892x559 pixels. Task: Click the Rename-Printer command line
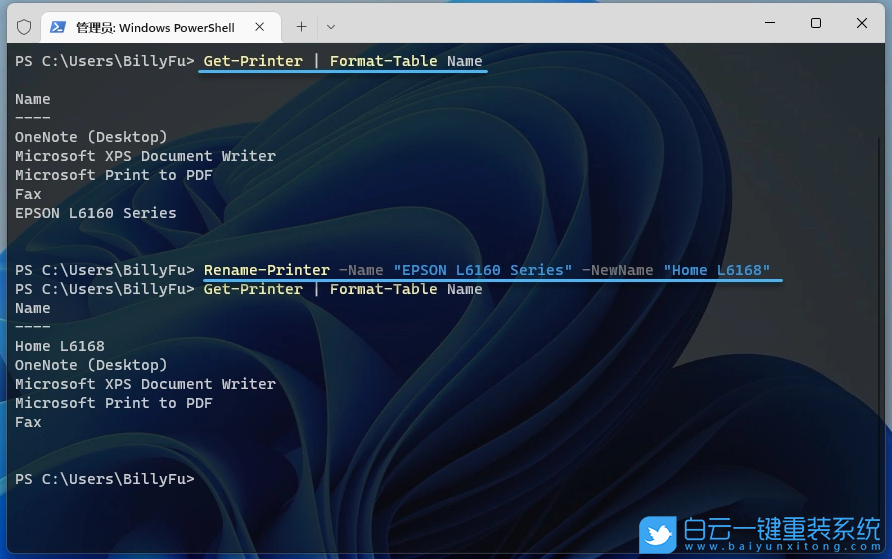pyautogui.click(x=487, y=270)
